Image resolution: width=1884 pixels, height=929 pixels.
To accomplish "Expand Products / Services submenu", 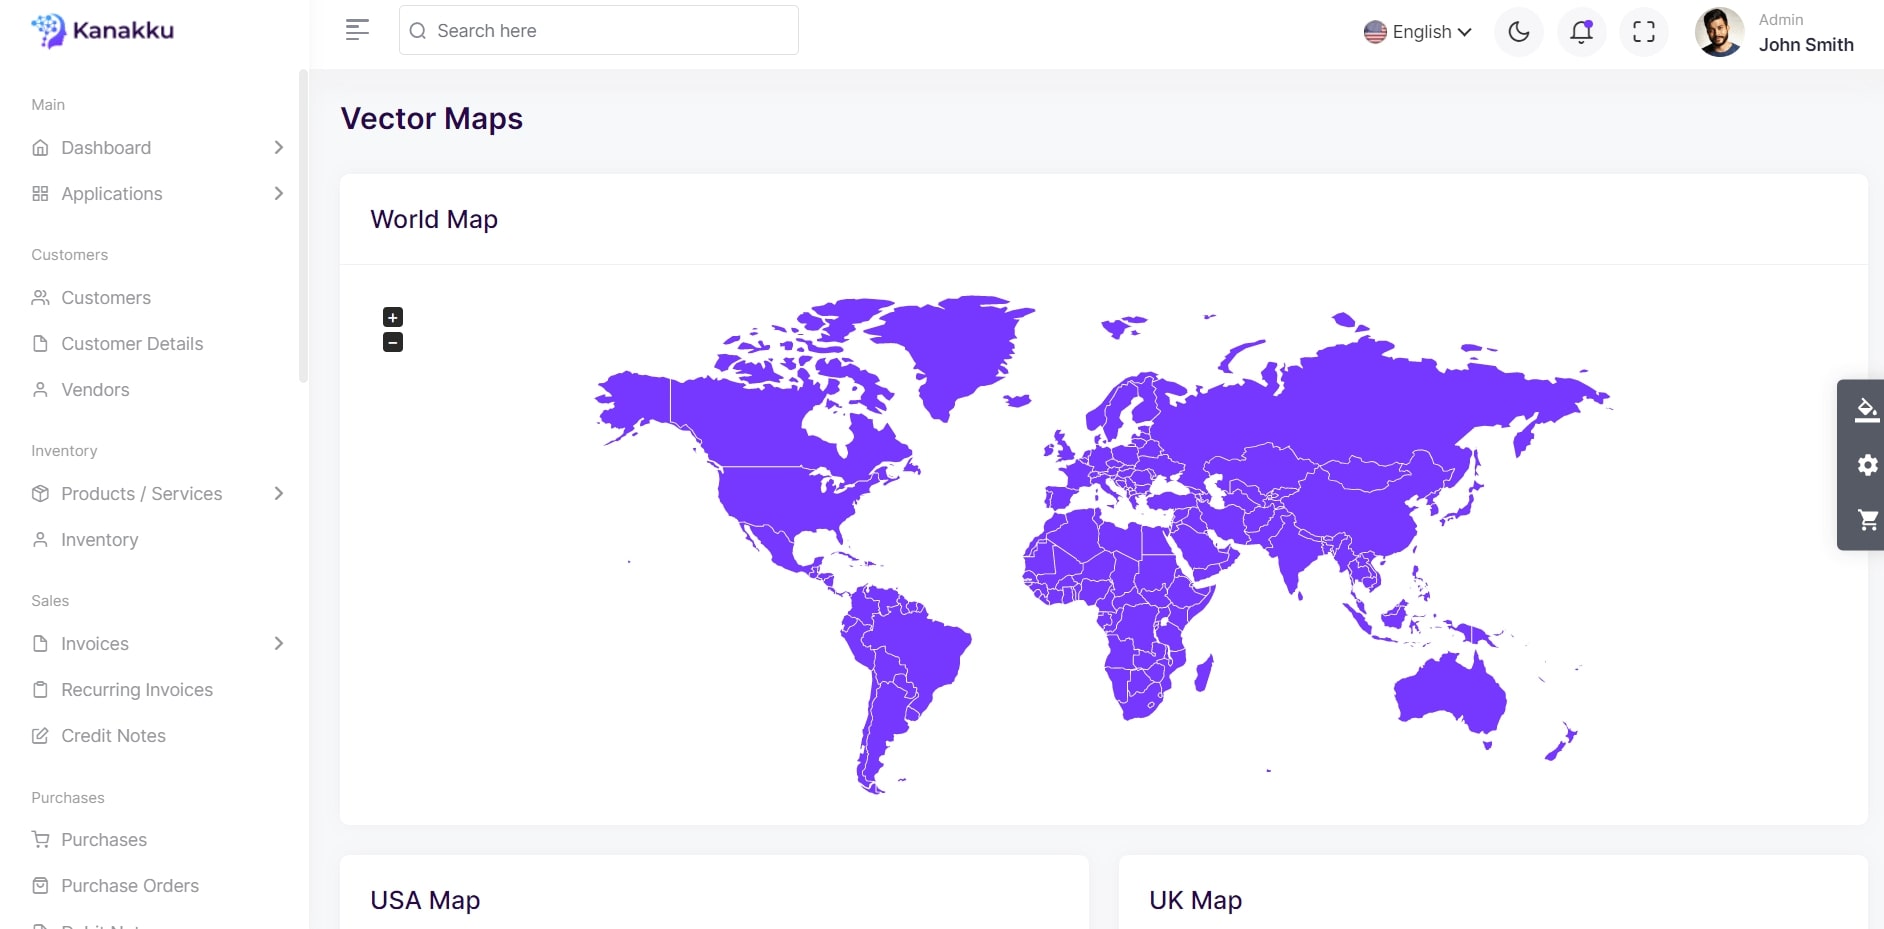I will click(x=279, y=494).
